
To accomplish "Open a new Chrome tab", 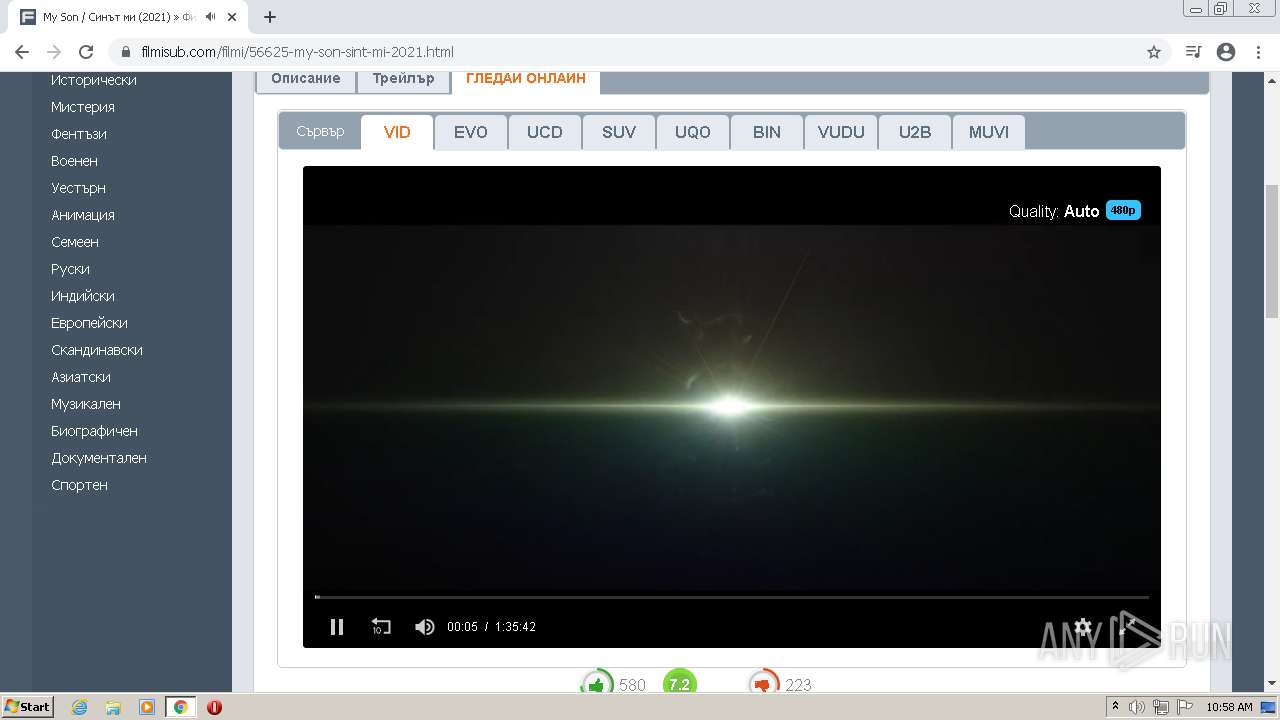I will coord(270,17).
